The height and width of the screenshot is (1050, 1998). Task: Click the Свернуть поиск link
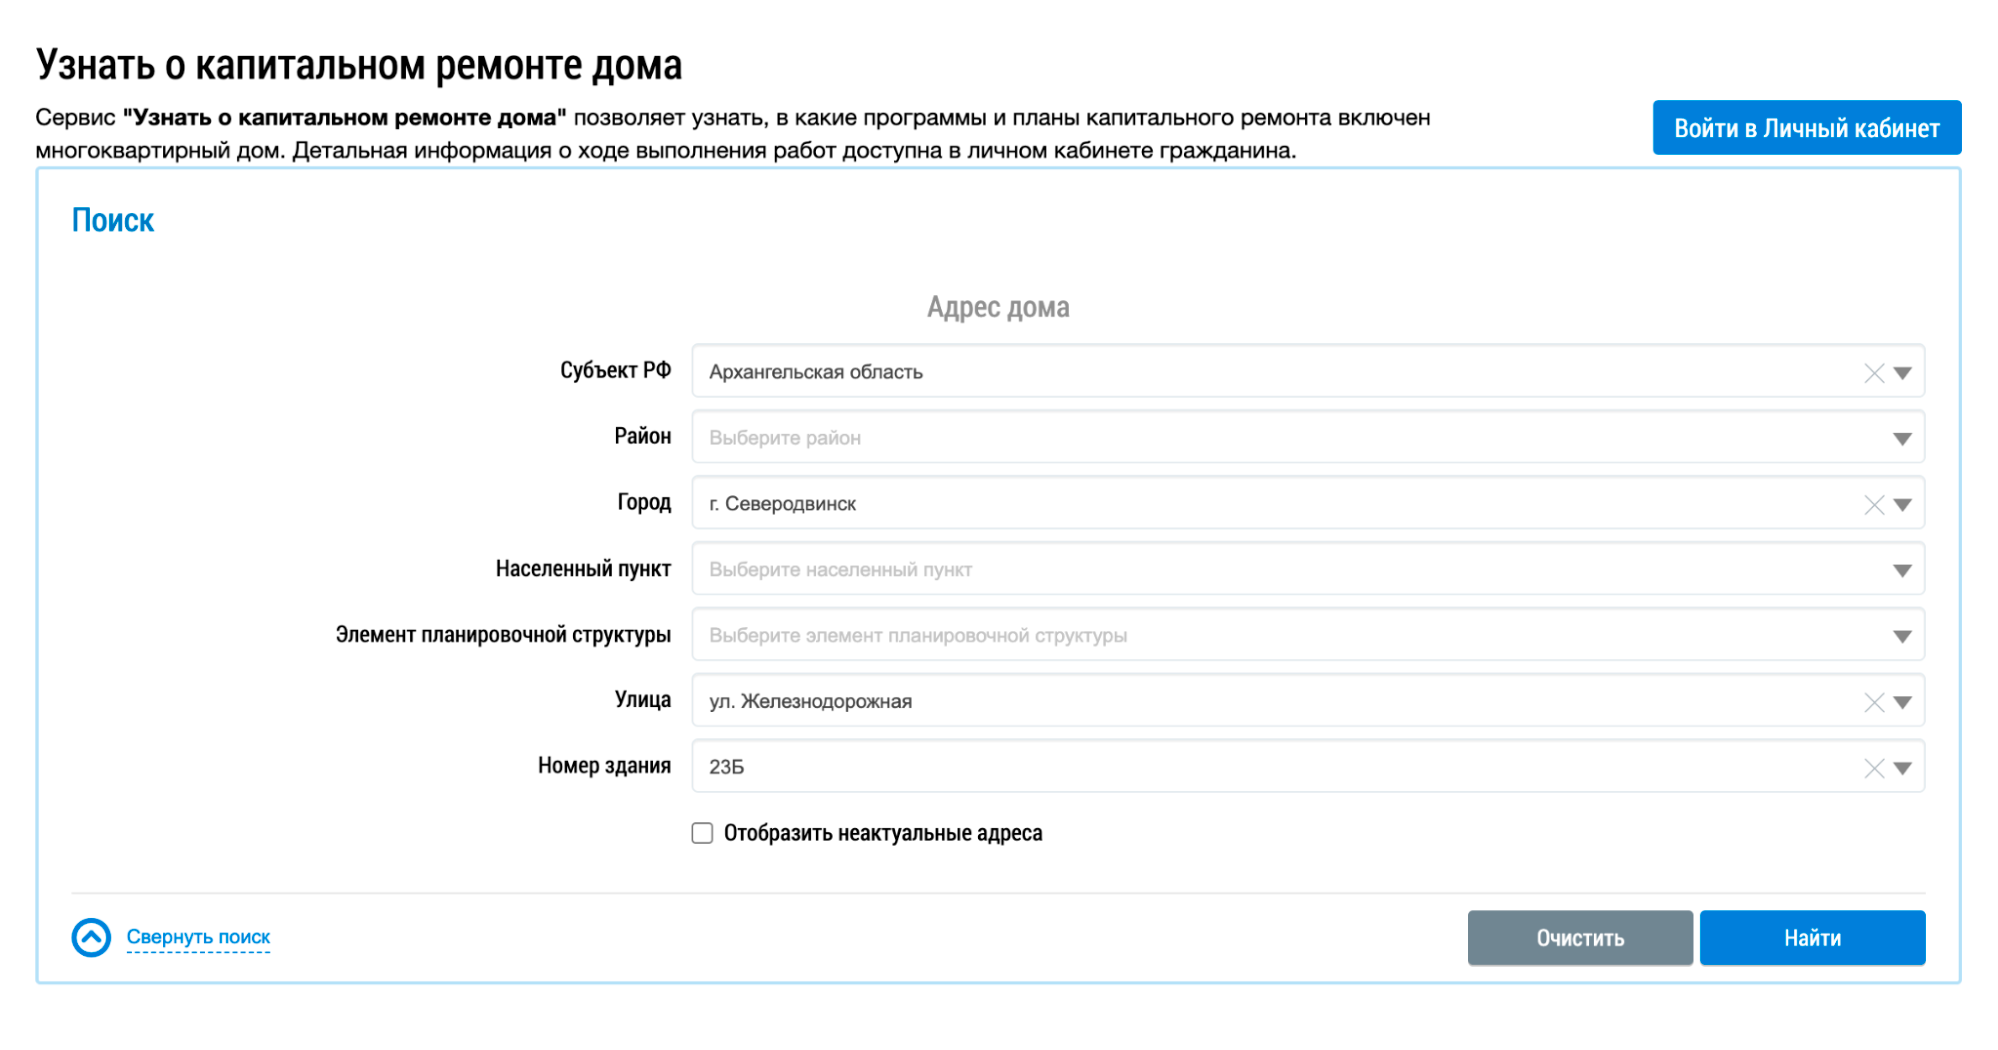(x=198, y=937)
